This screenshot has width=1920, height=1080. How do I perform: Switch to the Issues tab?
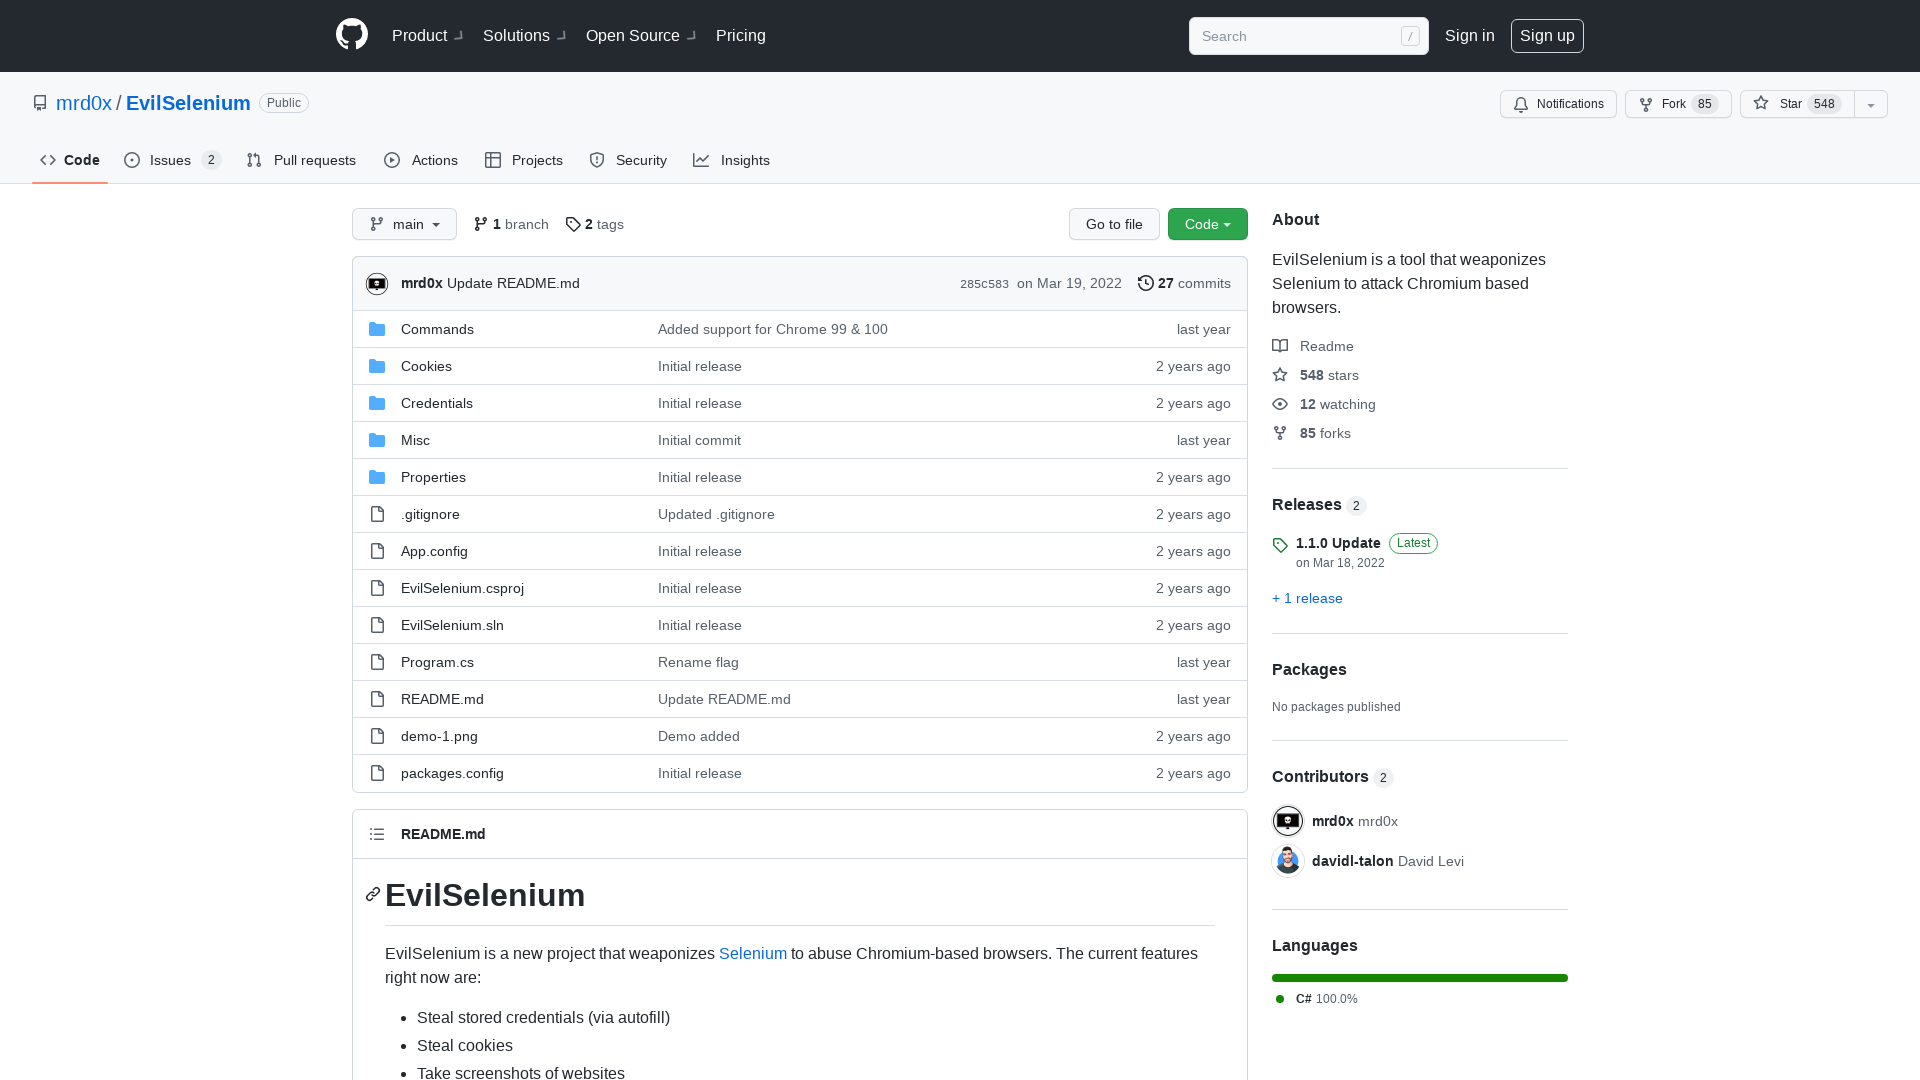[172, 160]
